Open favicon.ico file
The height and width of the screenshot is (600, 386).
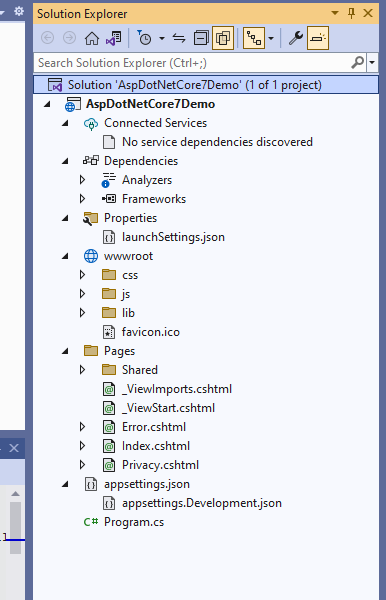coord(151,332)
